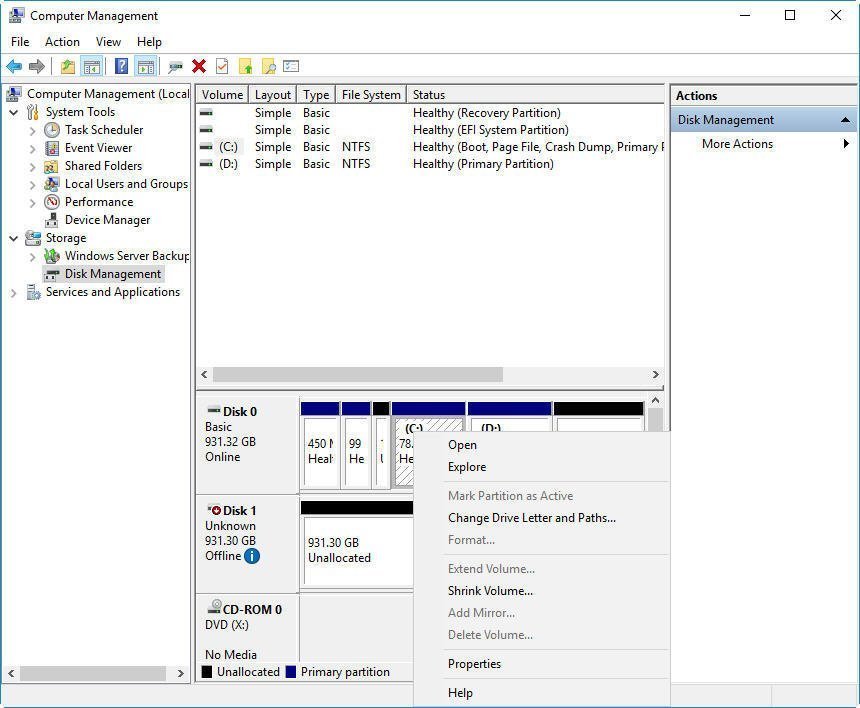Expand the Task Scheduler node
This screenshot has width=860, height=708.
32,131
